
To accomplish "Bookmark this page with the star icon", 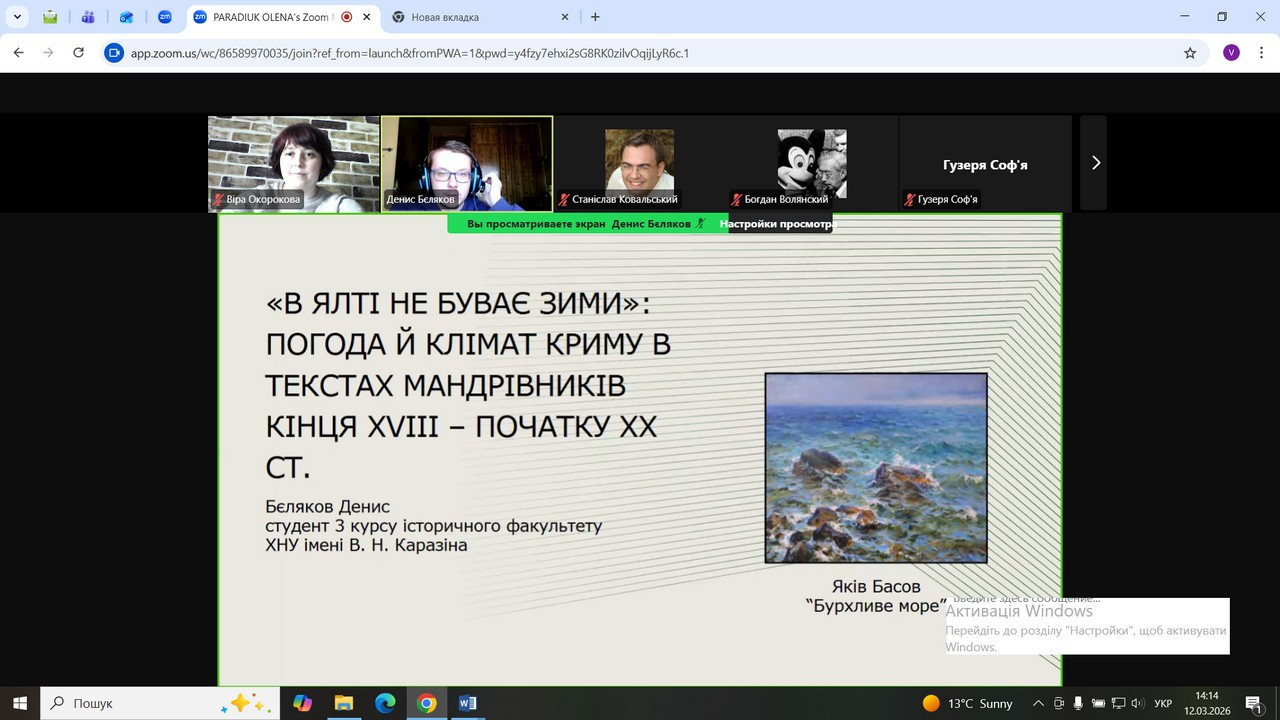I will (1190, 53).
